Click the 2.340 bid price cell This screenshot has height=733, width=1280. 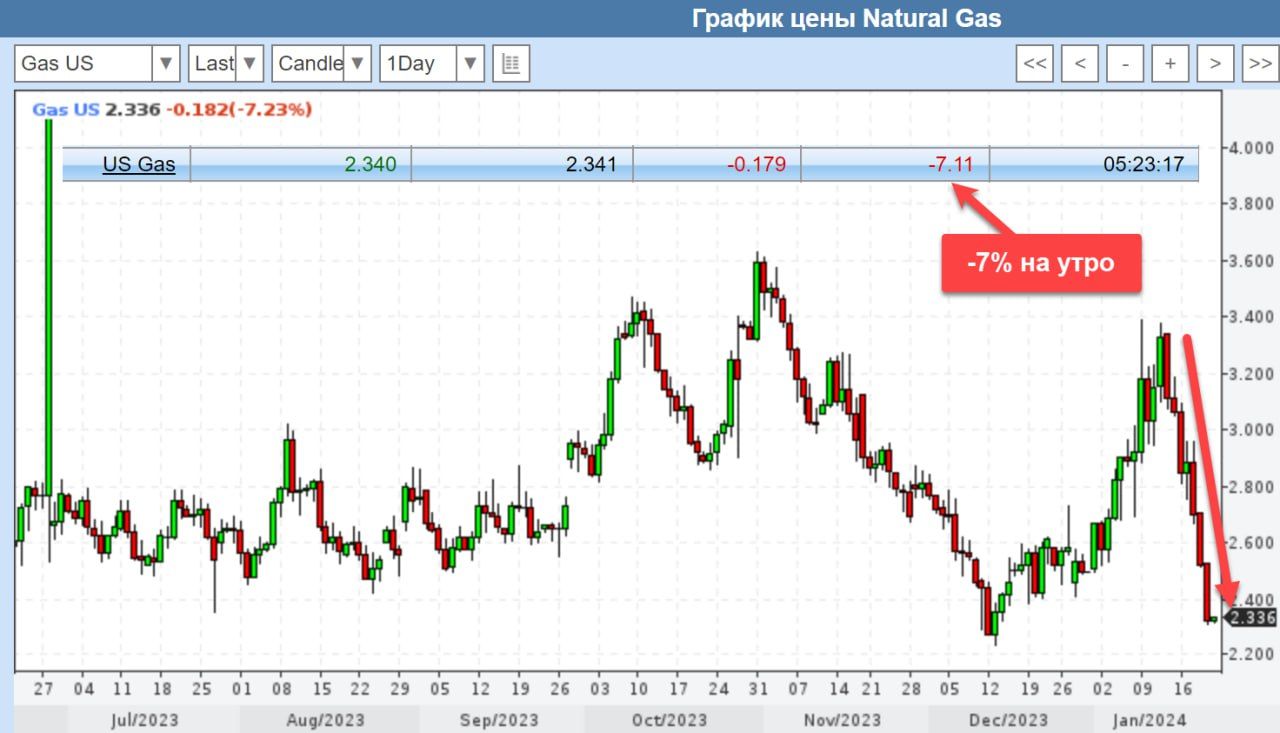(x=370, y=165)
